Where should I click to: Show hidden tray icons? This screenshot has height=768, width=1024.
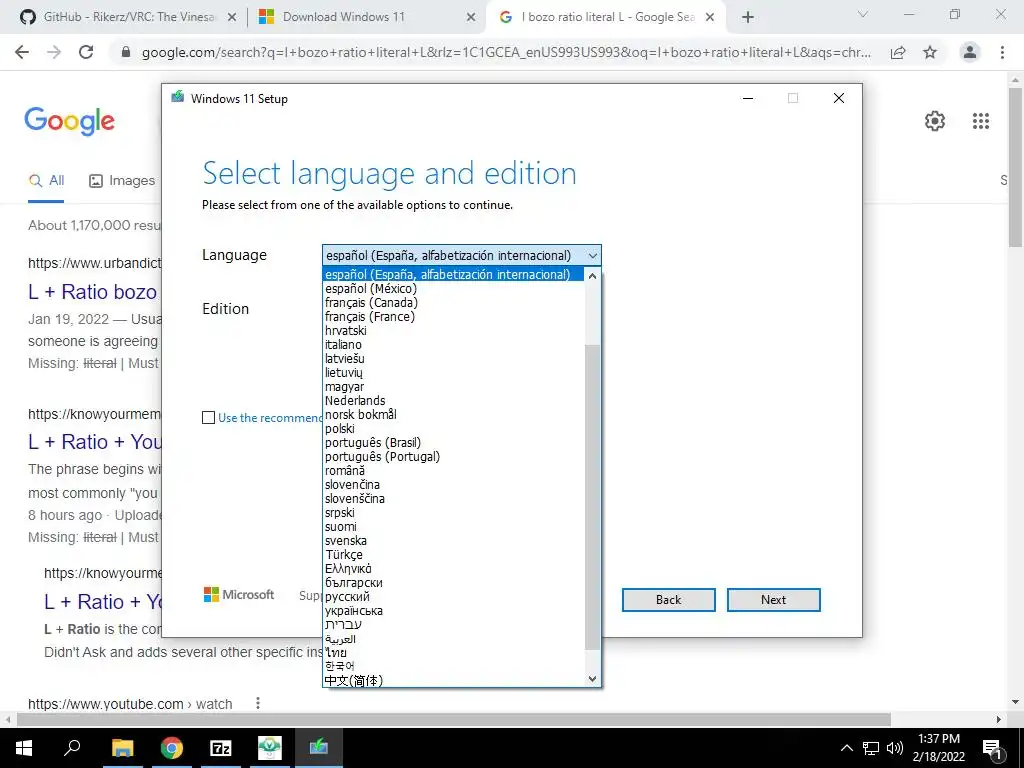click(x=846, y=748)
